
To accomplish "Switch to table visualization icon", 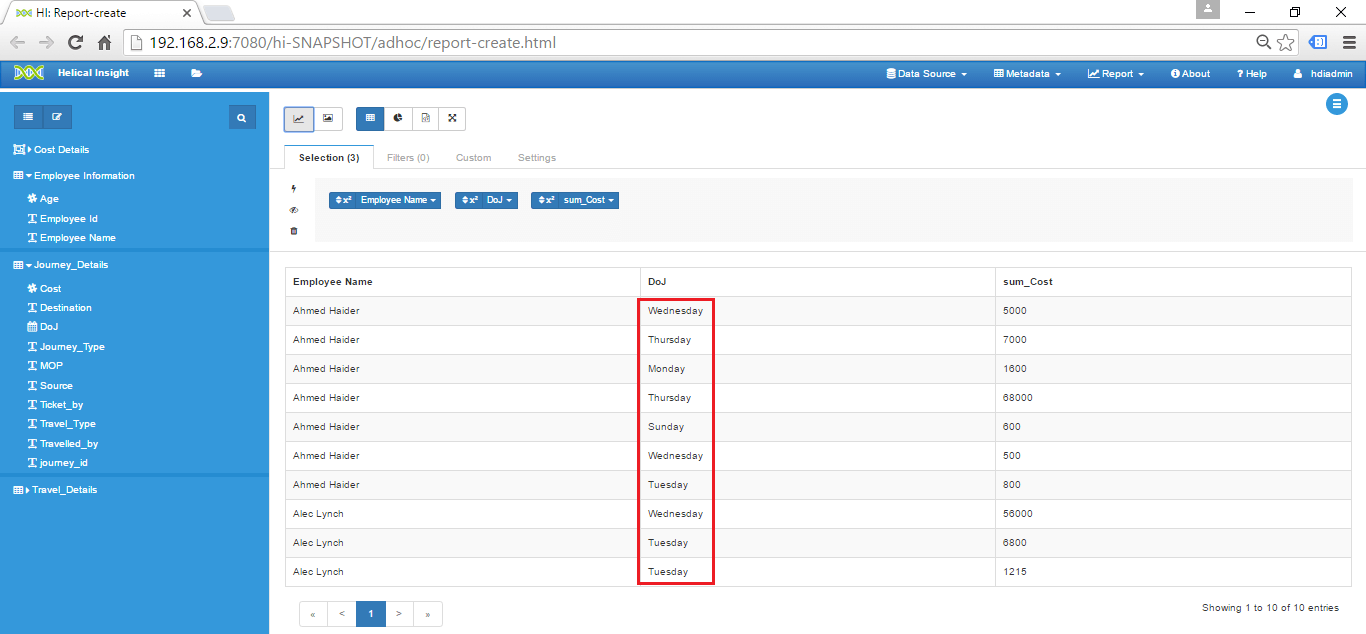I will pyautogui.click(x=370, y=118).
